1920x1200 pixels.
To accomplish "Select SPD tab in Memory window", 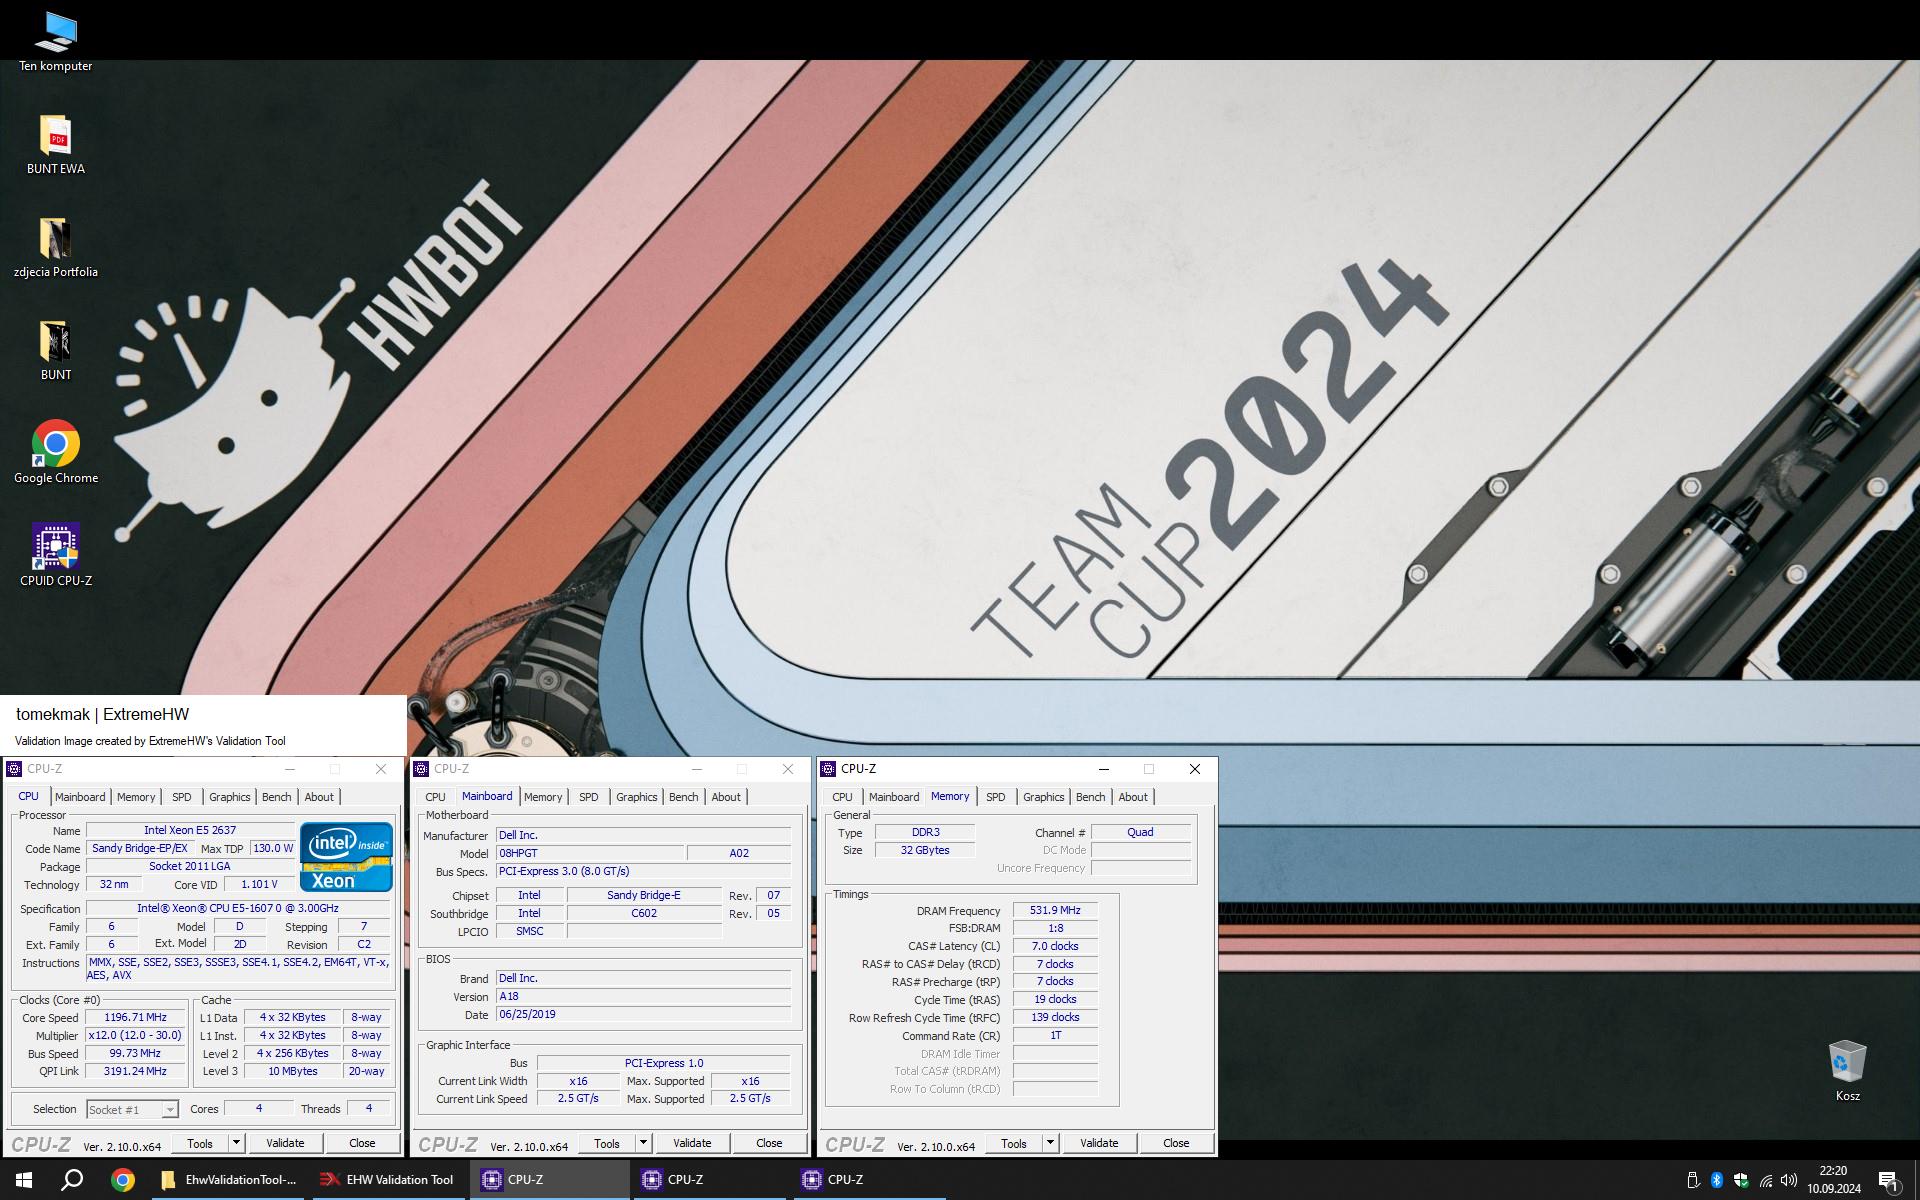I will [995, 797].
